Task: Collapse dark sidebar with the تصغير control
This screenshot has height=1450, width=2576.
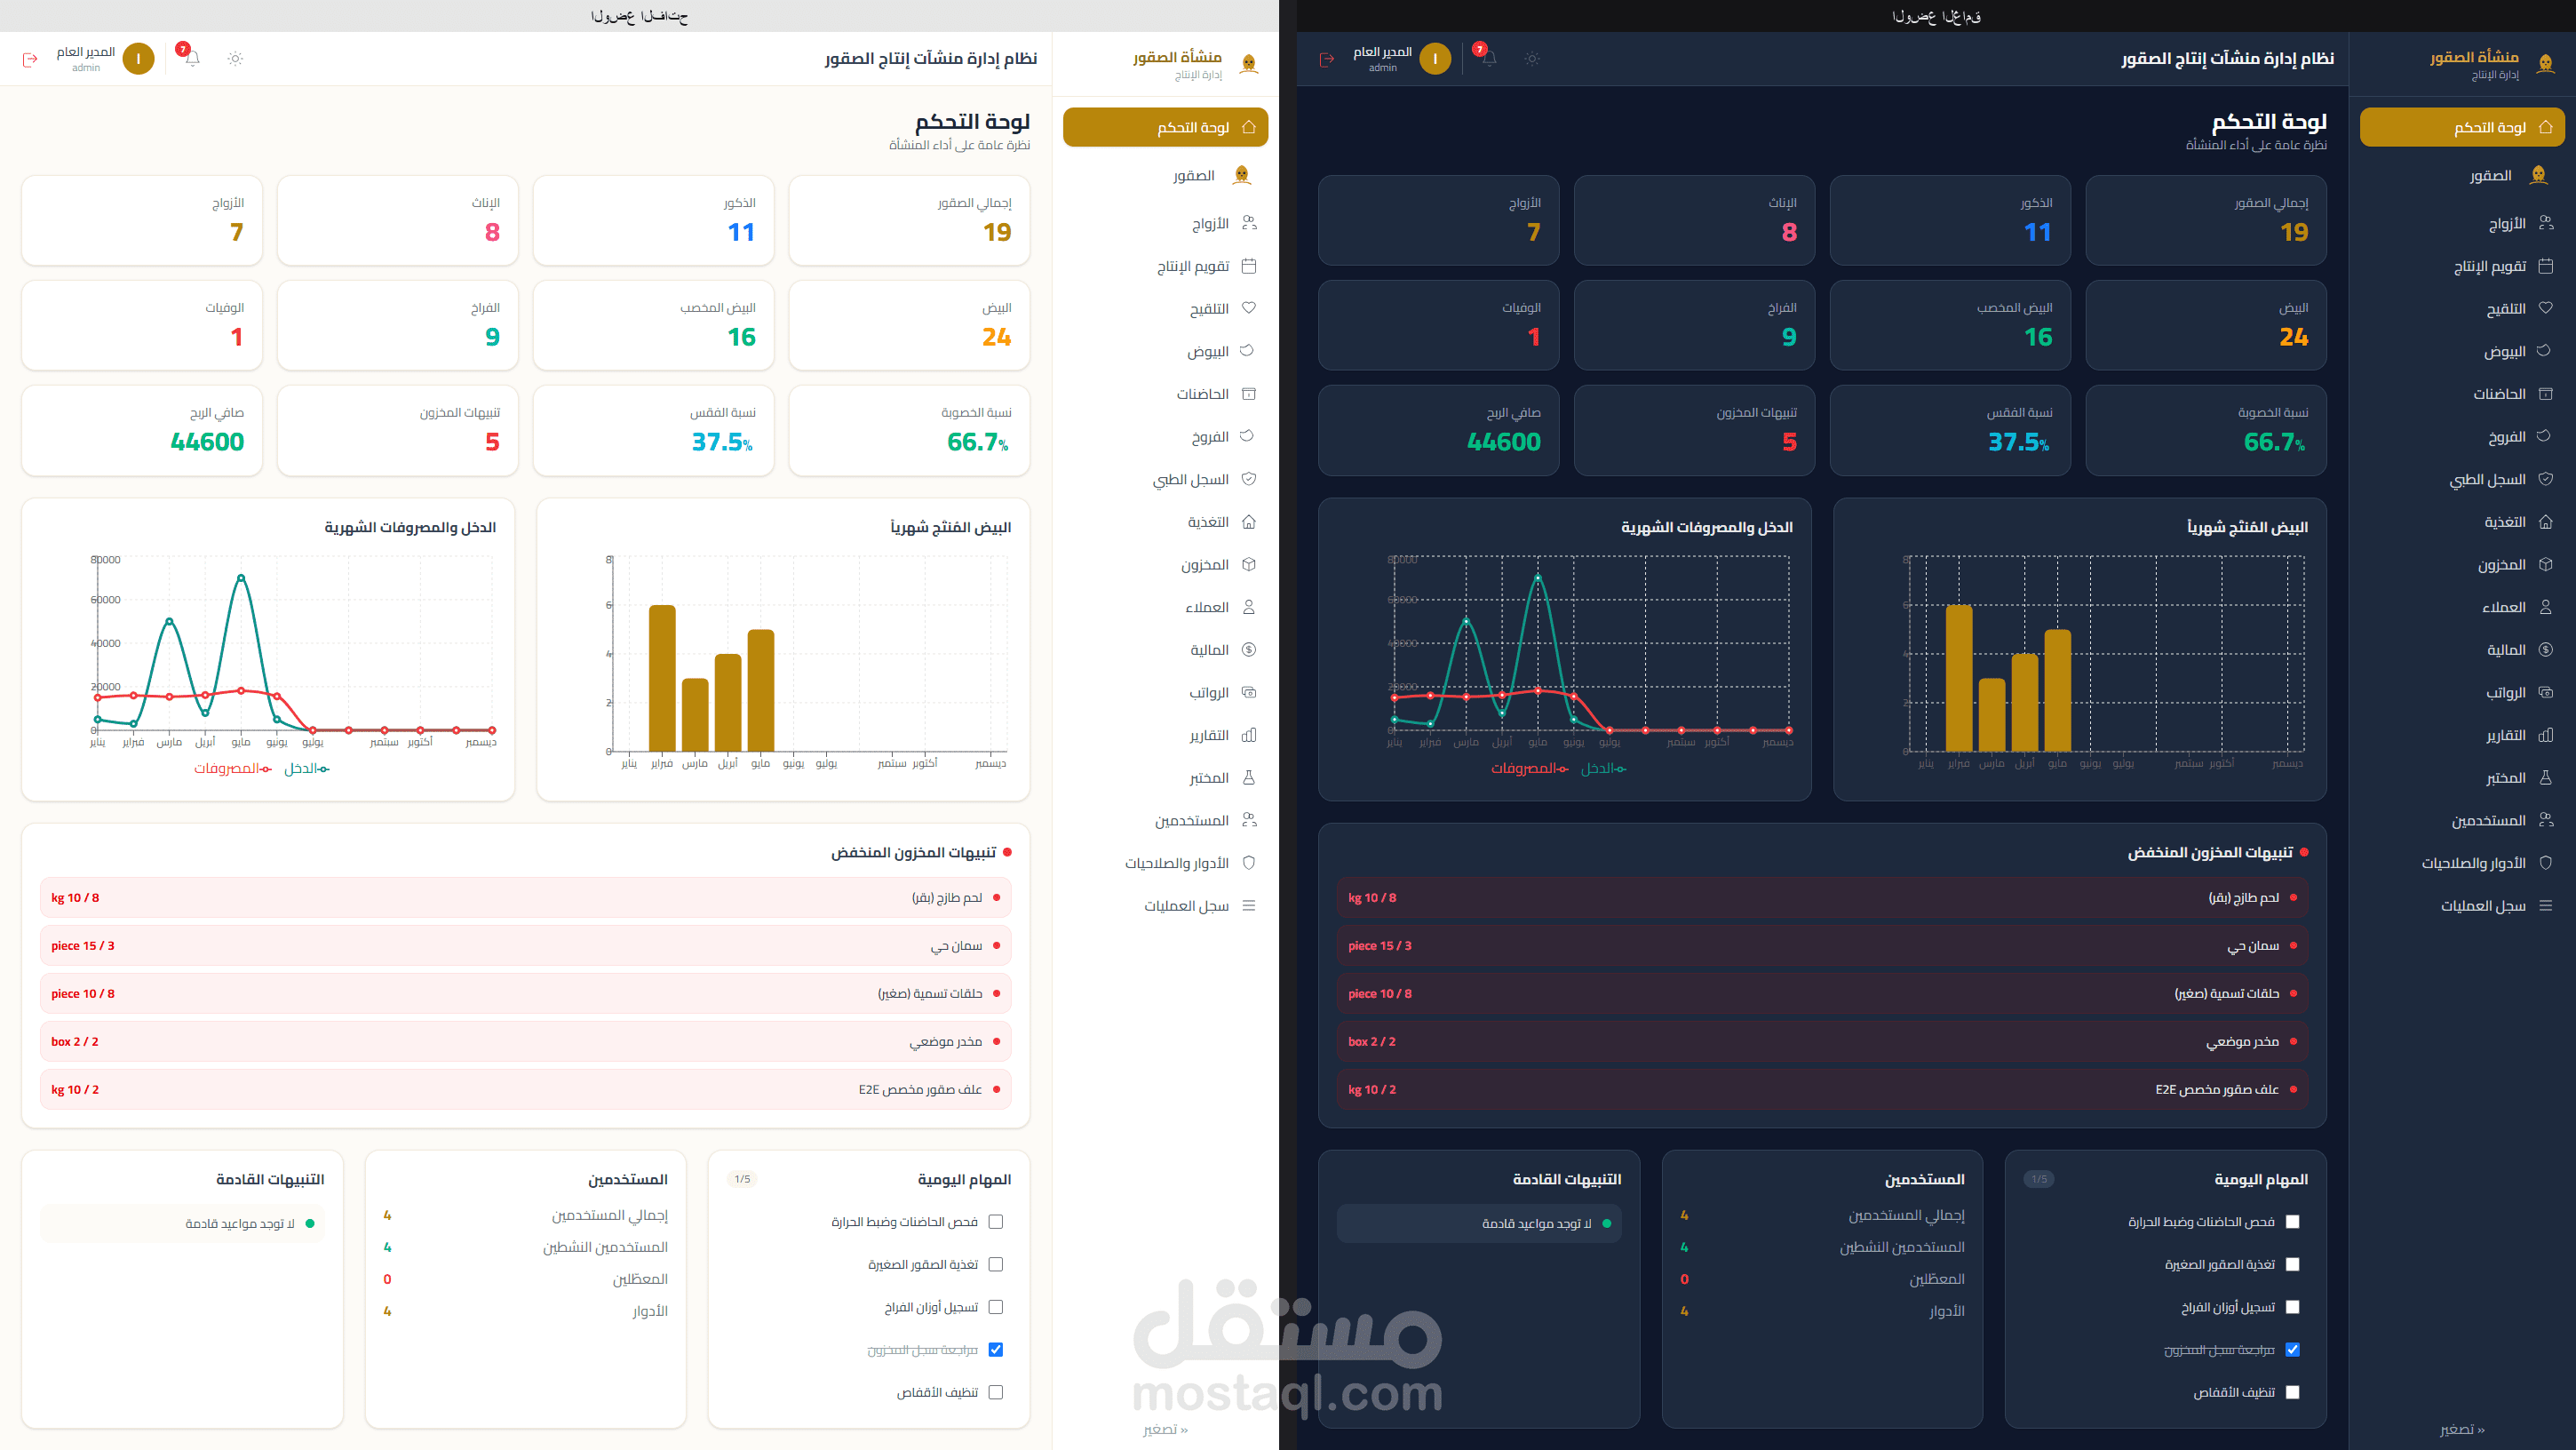Action: (x=2462, y=1429)
